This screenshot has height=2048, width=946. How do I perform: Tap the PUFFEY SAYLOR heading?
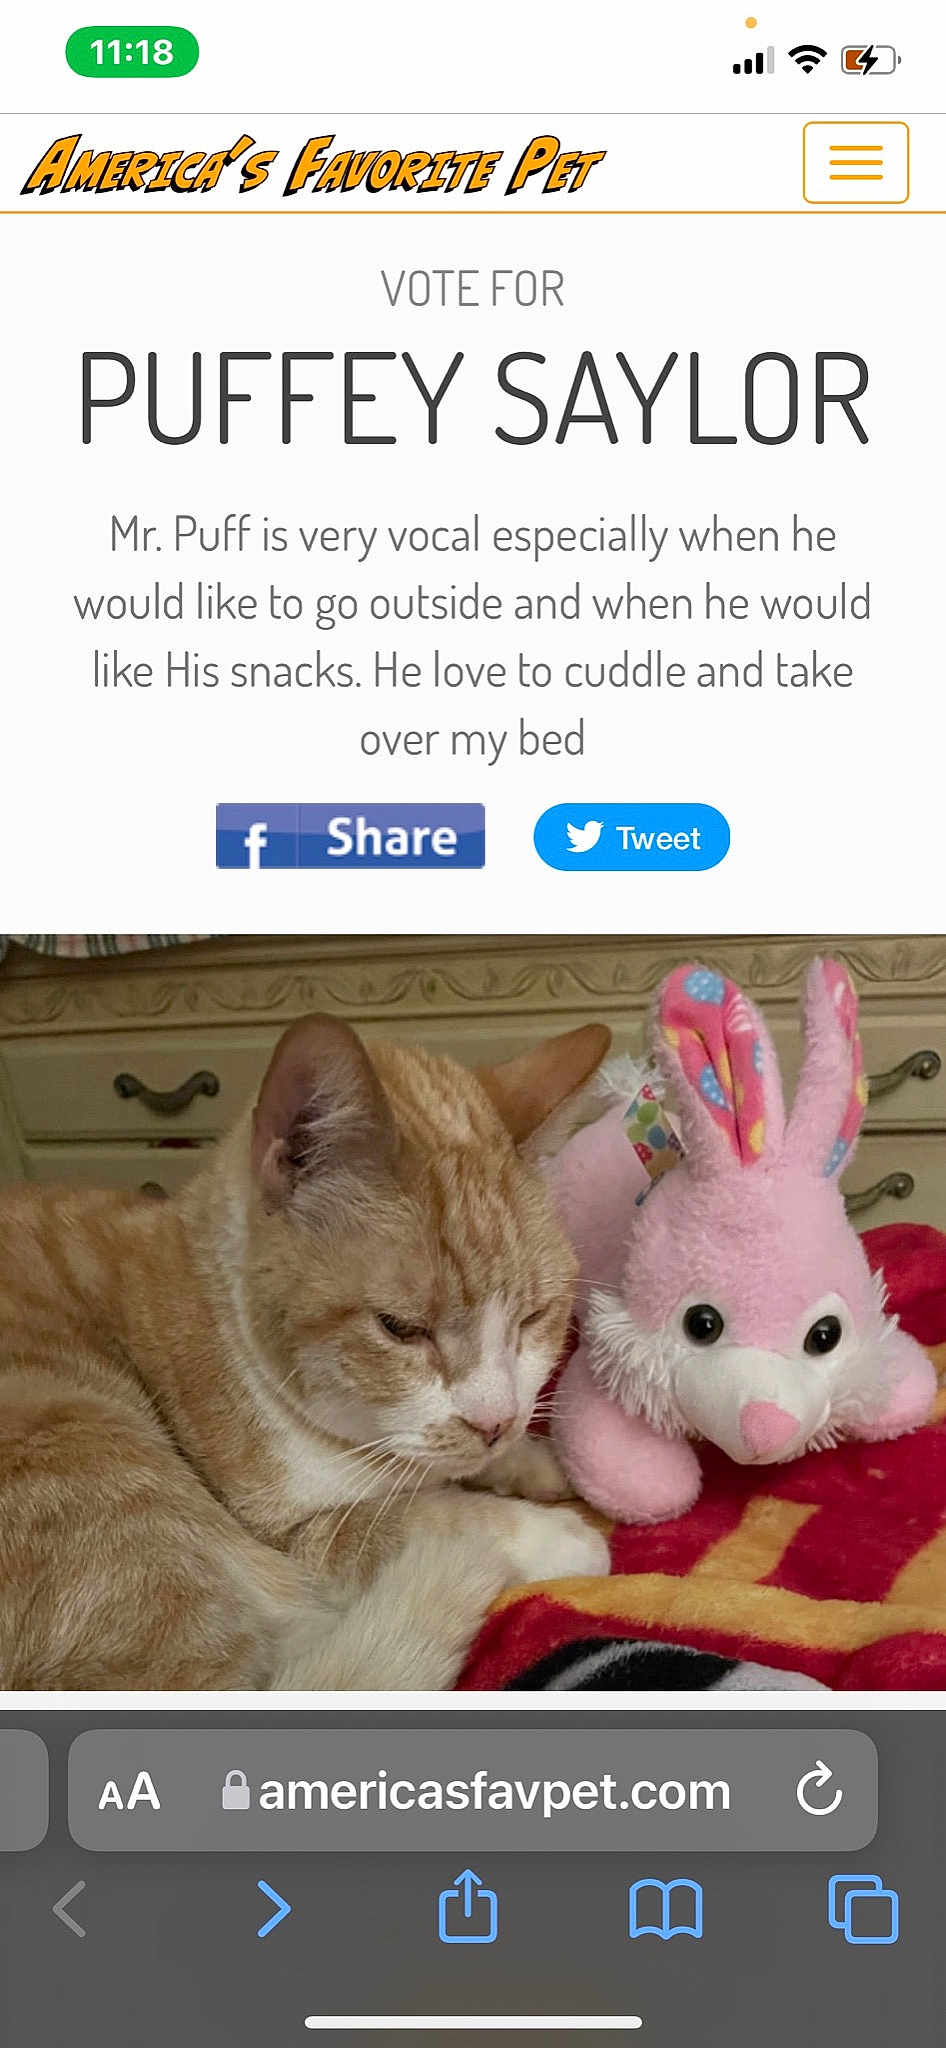click(473, 397)
